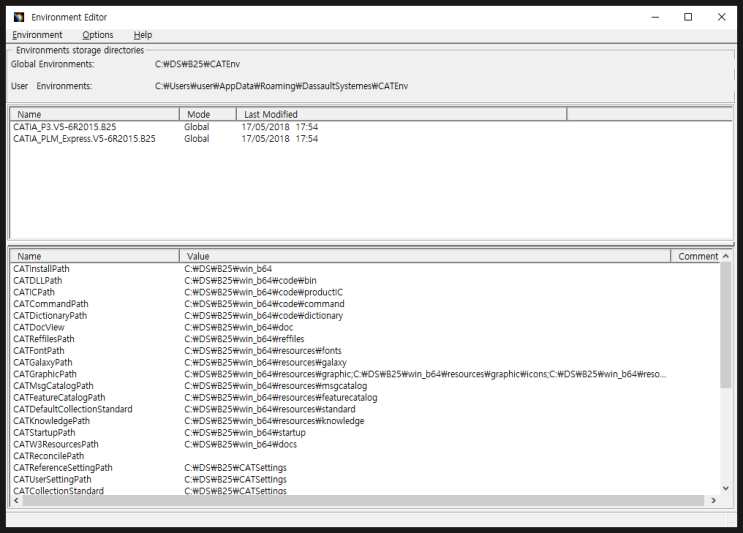Sort environments by Name column header
743x533 pixels.
point(94,114)
